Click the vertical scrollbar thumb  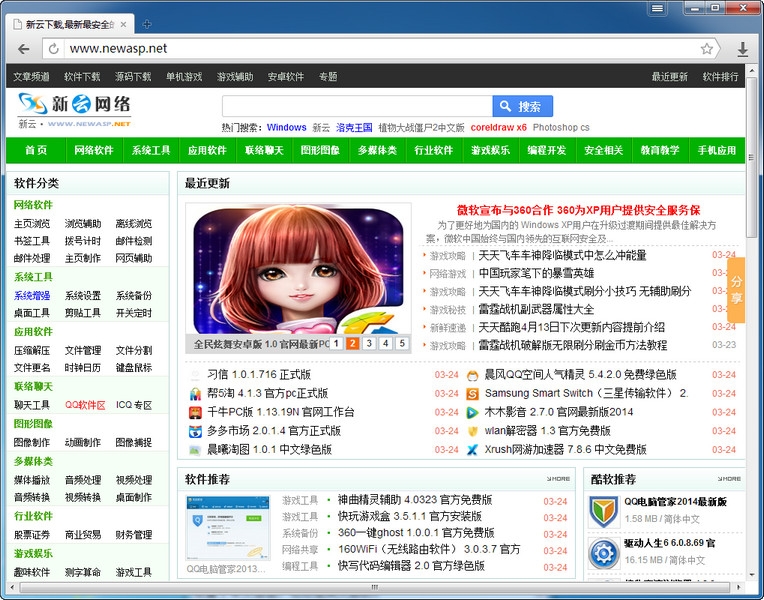(x=751, y=156)
